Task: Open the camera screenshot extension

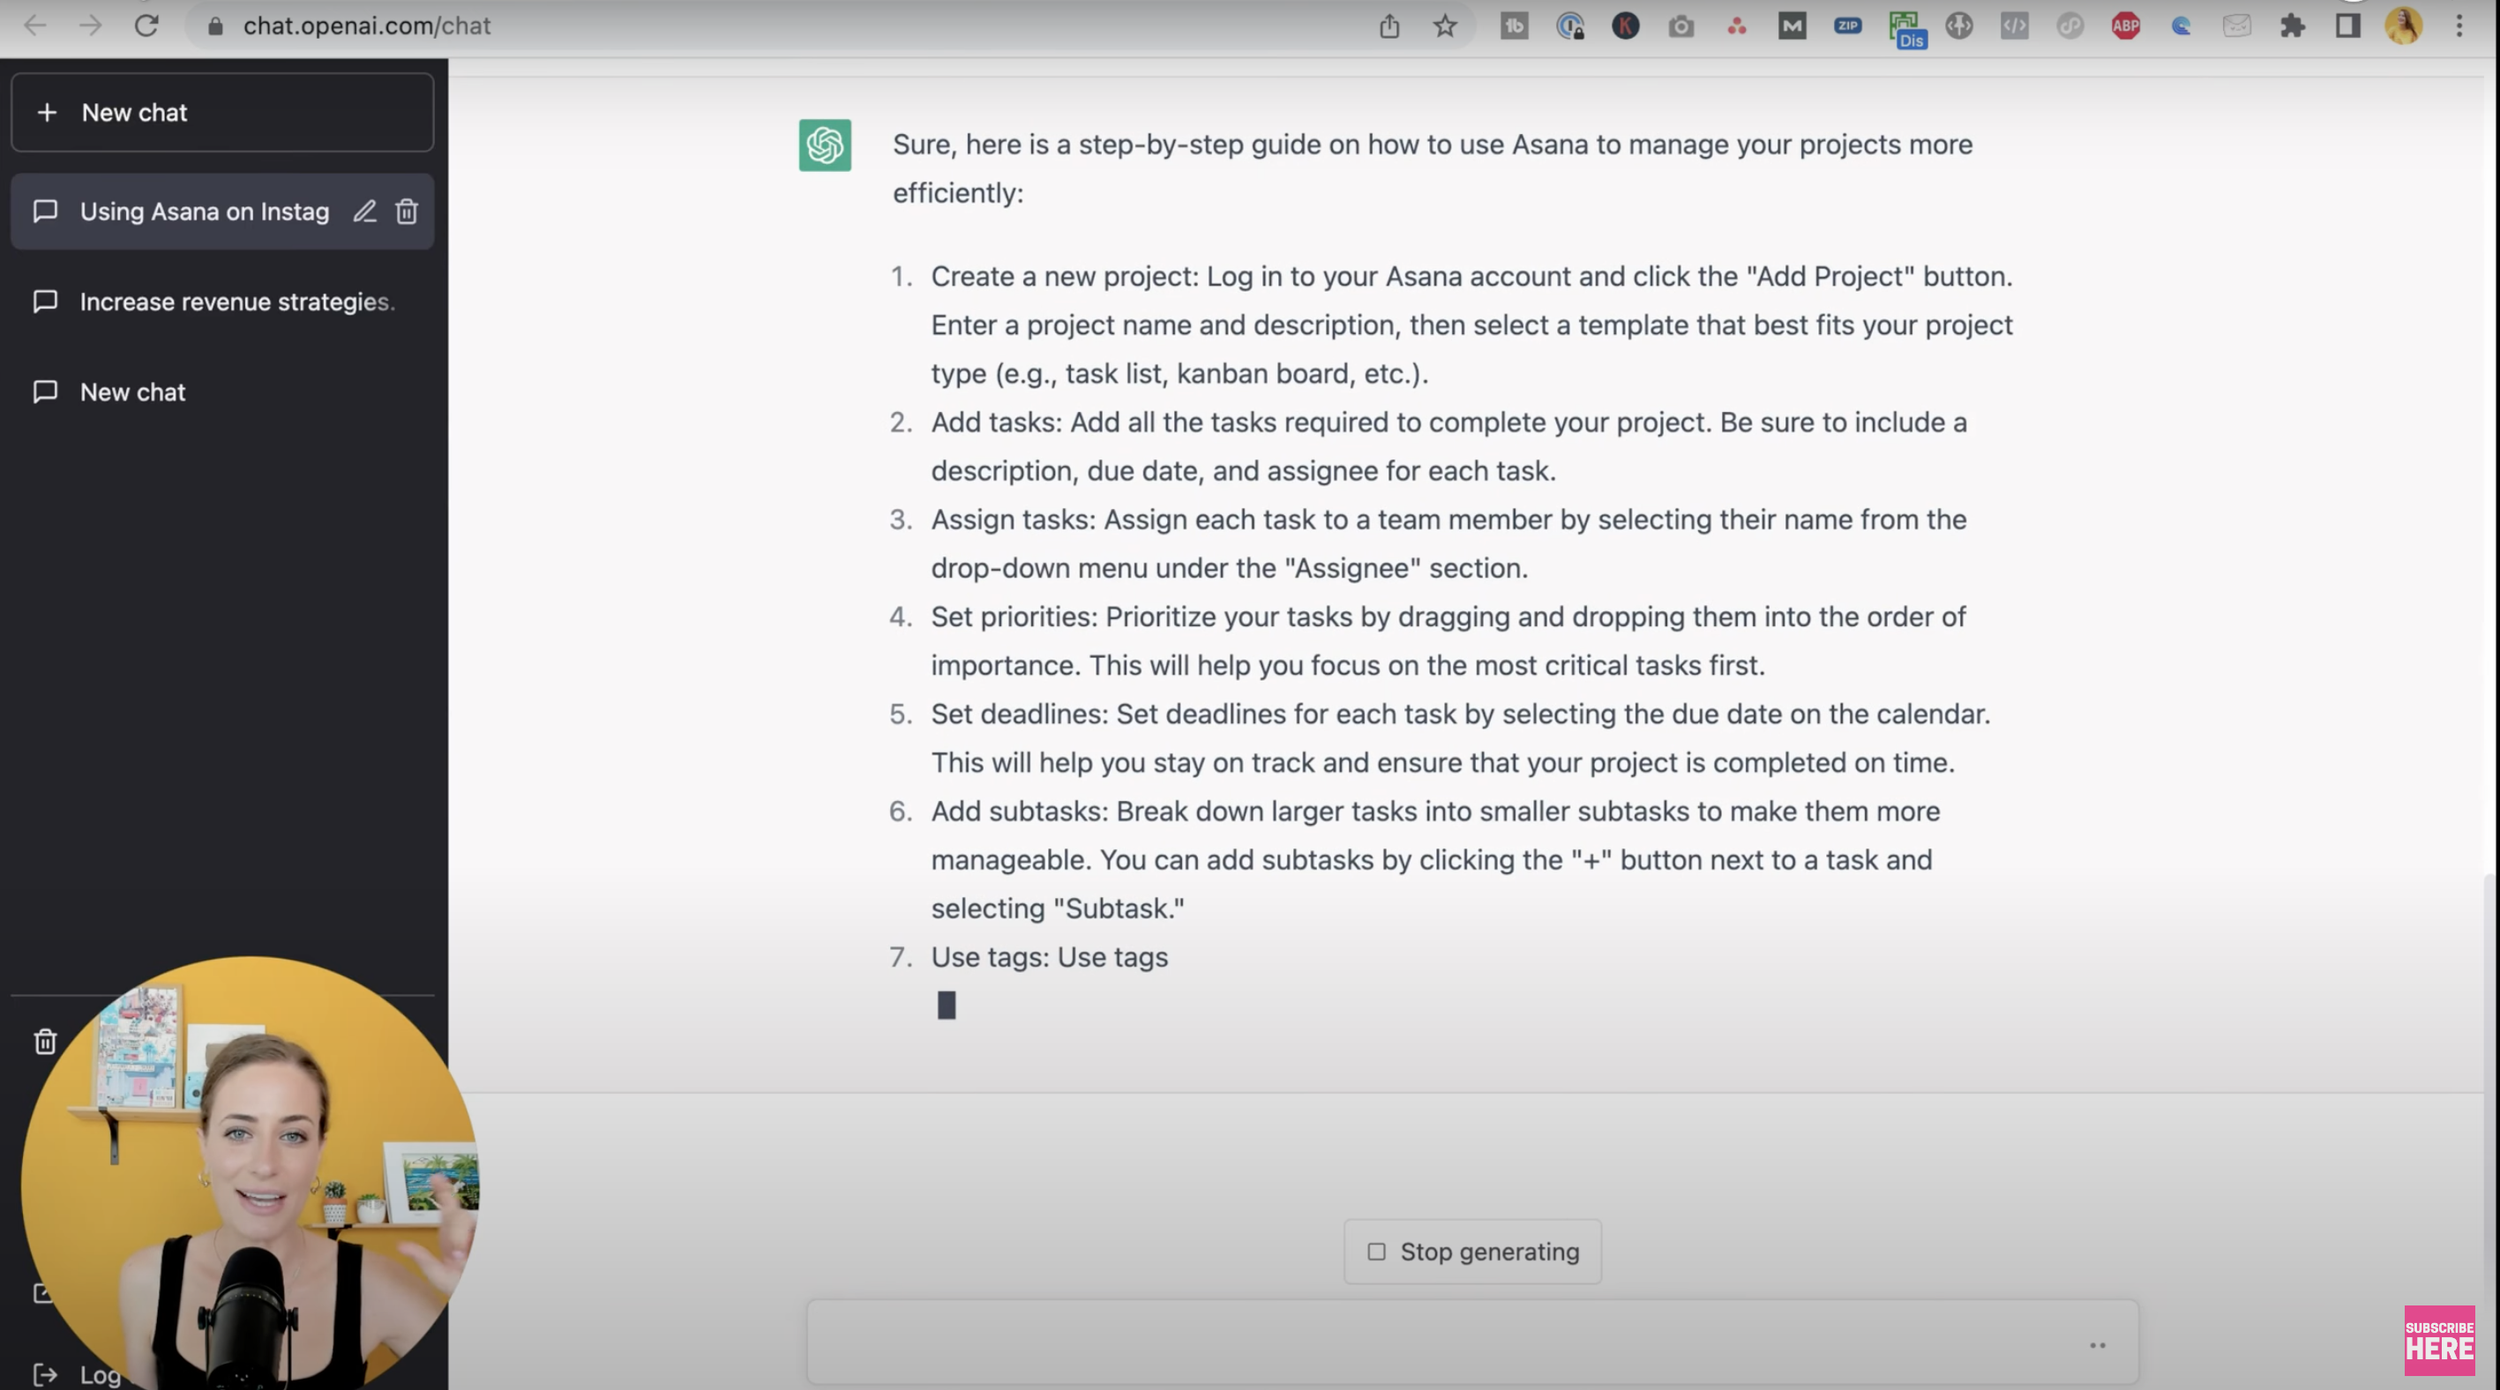Action: tap(1681, 26)
